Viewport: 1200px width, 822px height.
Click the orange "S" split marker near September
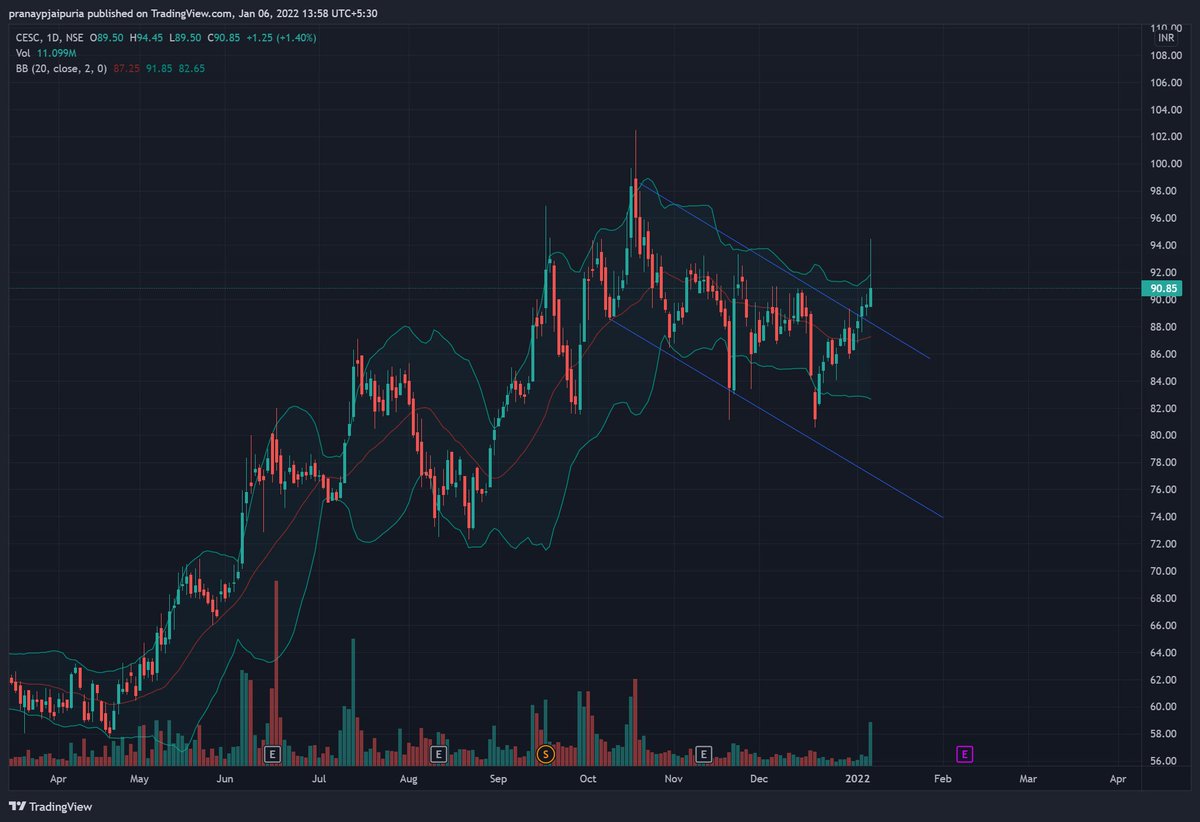(x=545, y=755)
